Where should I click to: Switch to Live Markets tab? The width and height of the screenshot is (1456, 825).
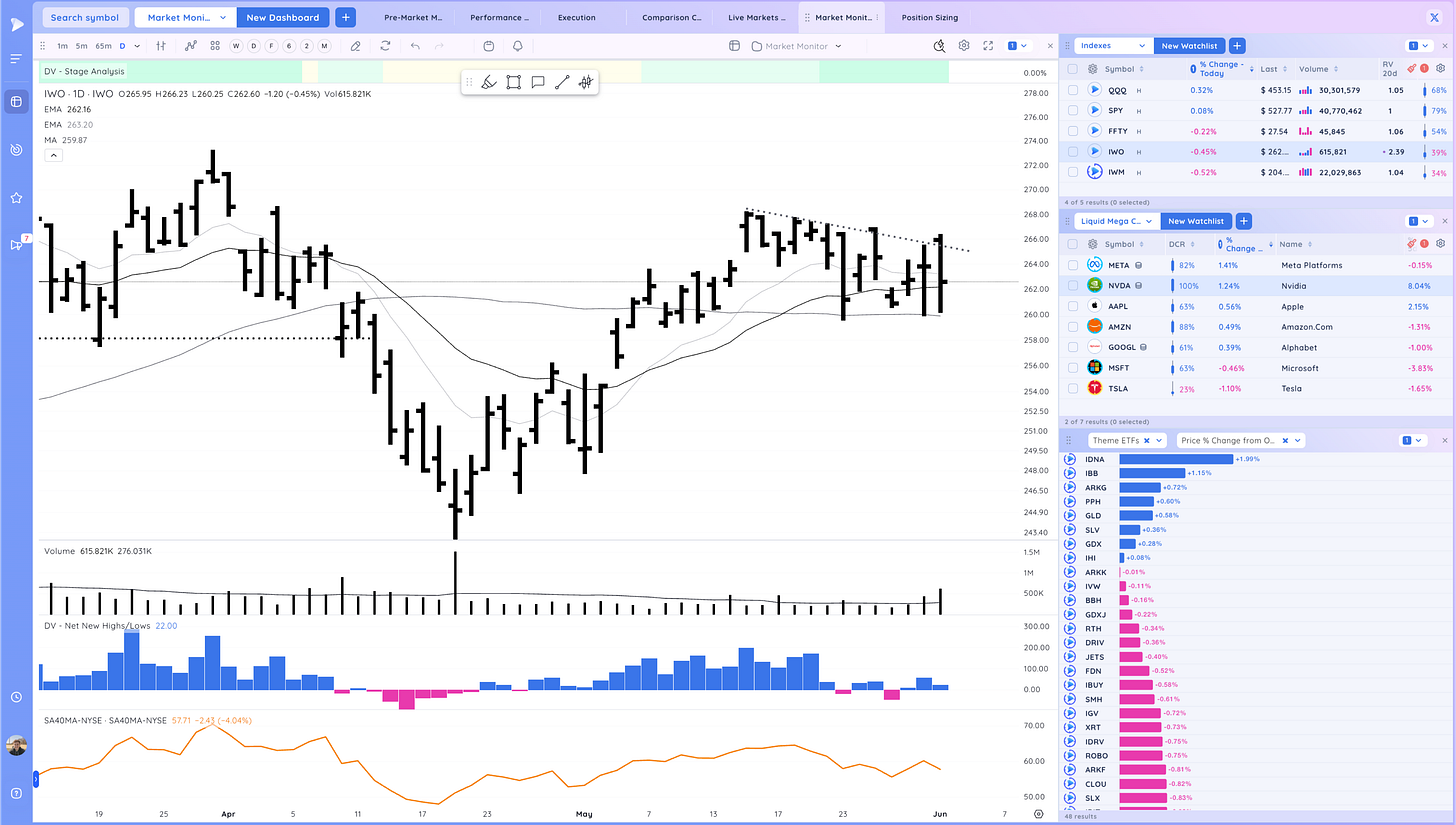pyautogui.click(x=758, y=17)
